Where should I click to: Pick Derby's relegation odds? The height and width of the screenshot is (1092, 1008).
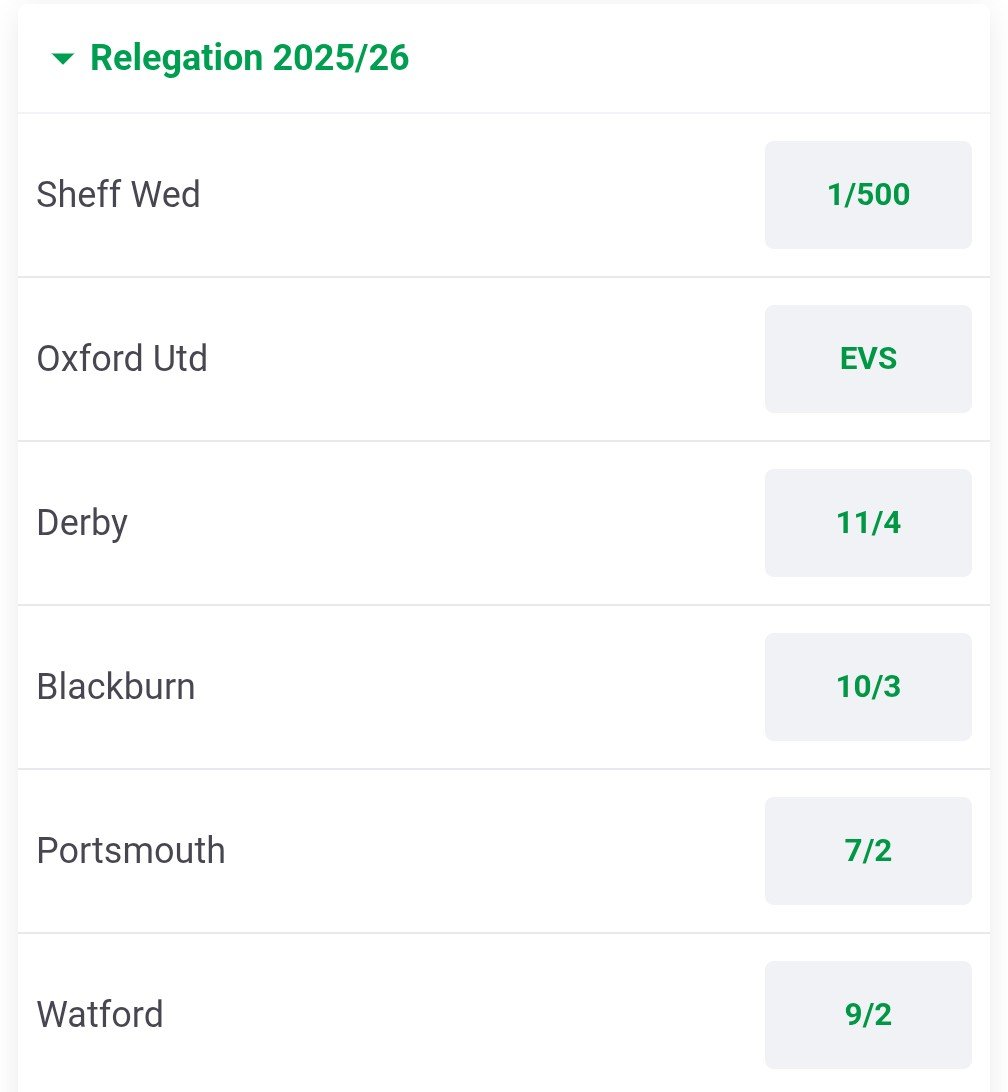click(868, 522)
